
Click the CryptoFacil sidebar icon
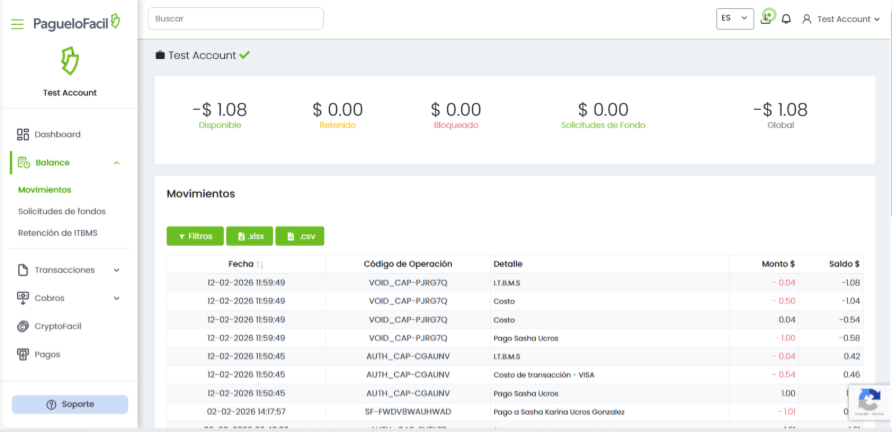[x=23, y=326]
